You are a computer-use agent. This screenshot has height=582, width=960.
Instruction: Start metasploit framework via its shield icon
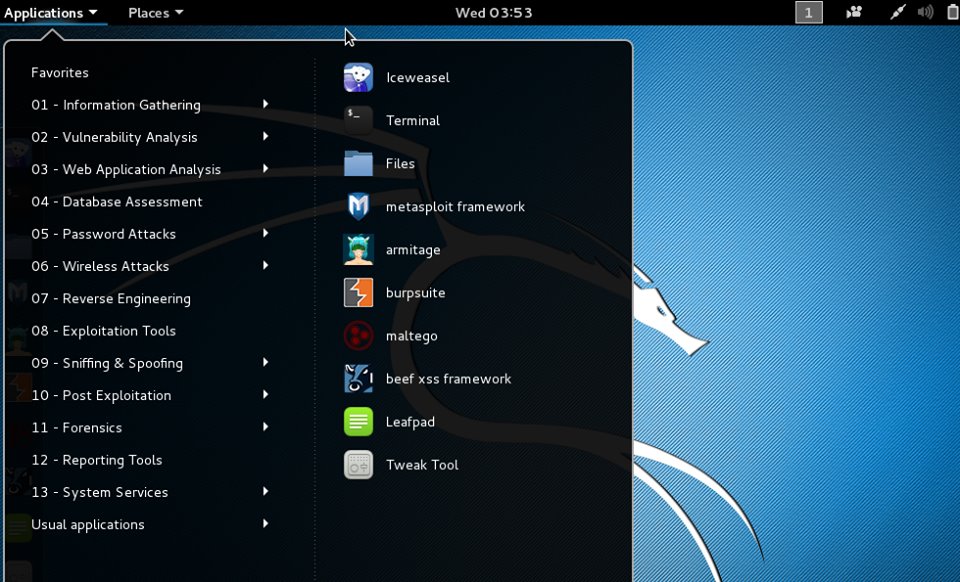[x=358, y=207]
